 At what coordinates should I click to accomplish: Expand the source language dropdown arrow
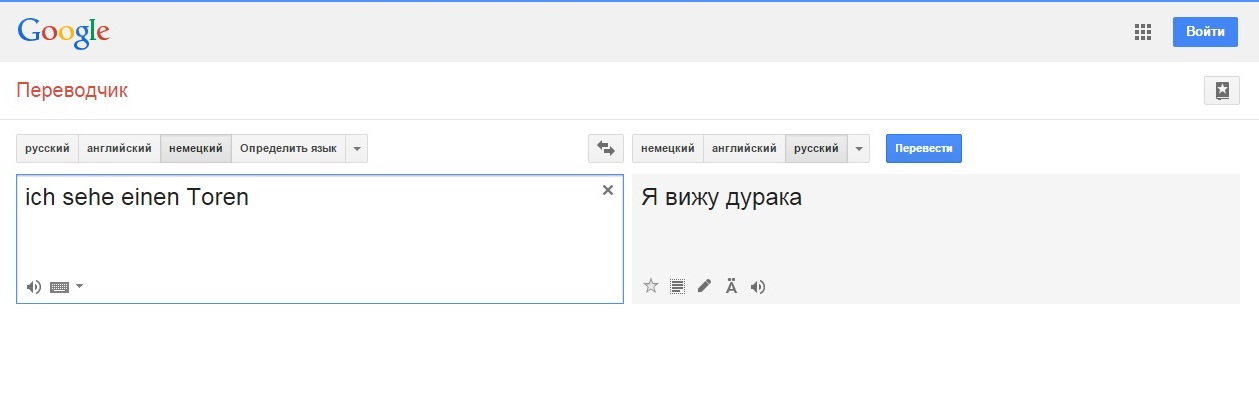click(x=357, y=148)
